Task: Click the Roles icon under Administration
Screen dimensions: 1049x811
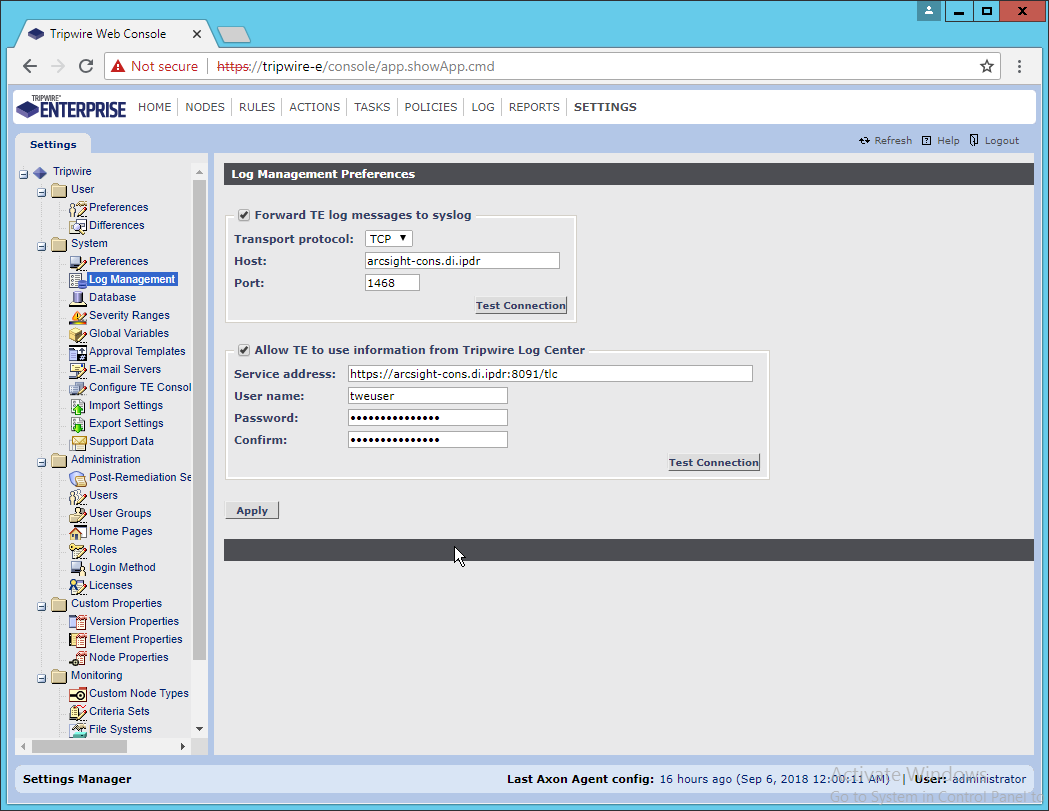Action: (78, 549)
